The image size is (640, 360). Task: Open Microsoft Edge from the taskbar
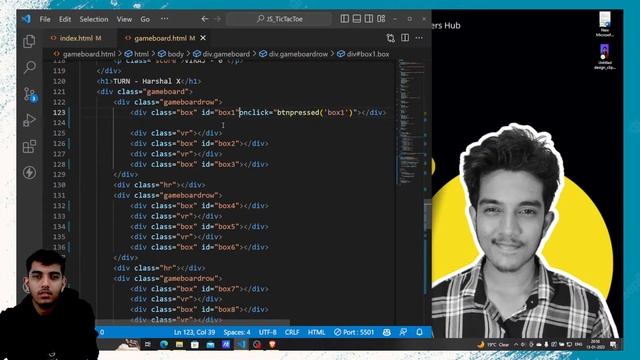pyautogui.click(x=164, y=344)
